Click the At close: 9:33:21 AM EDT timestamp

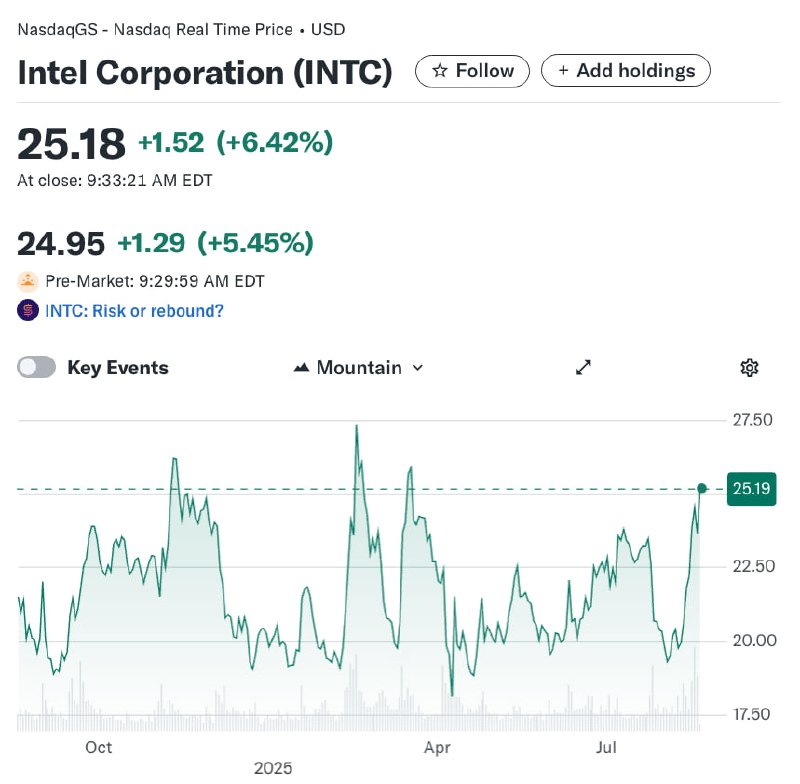click(x=115, y=181)
